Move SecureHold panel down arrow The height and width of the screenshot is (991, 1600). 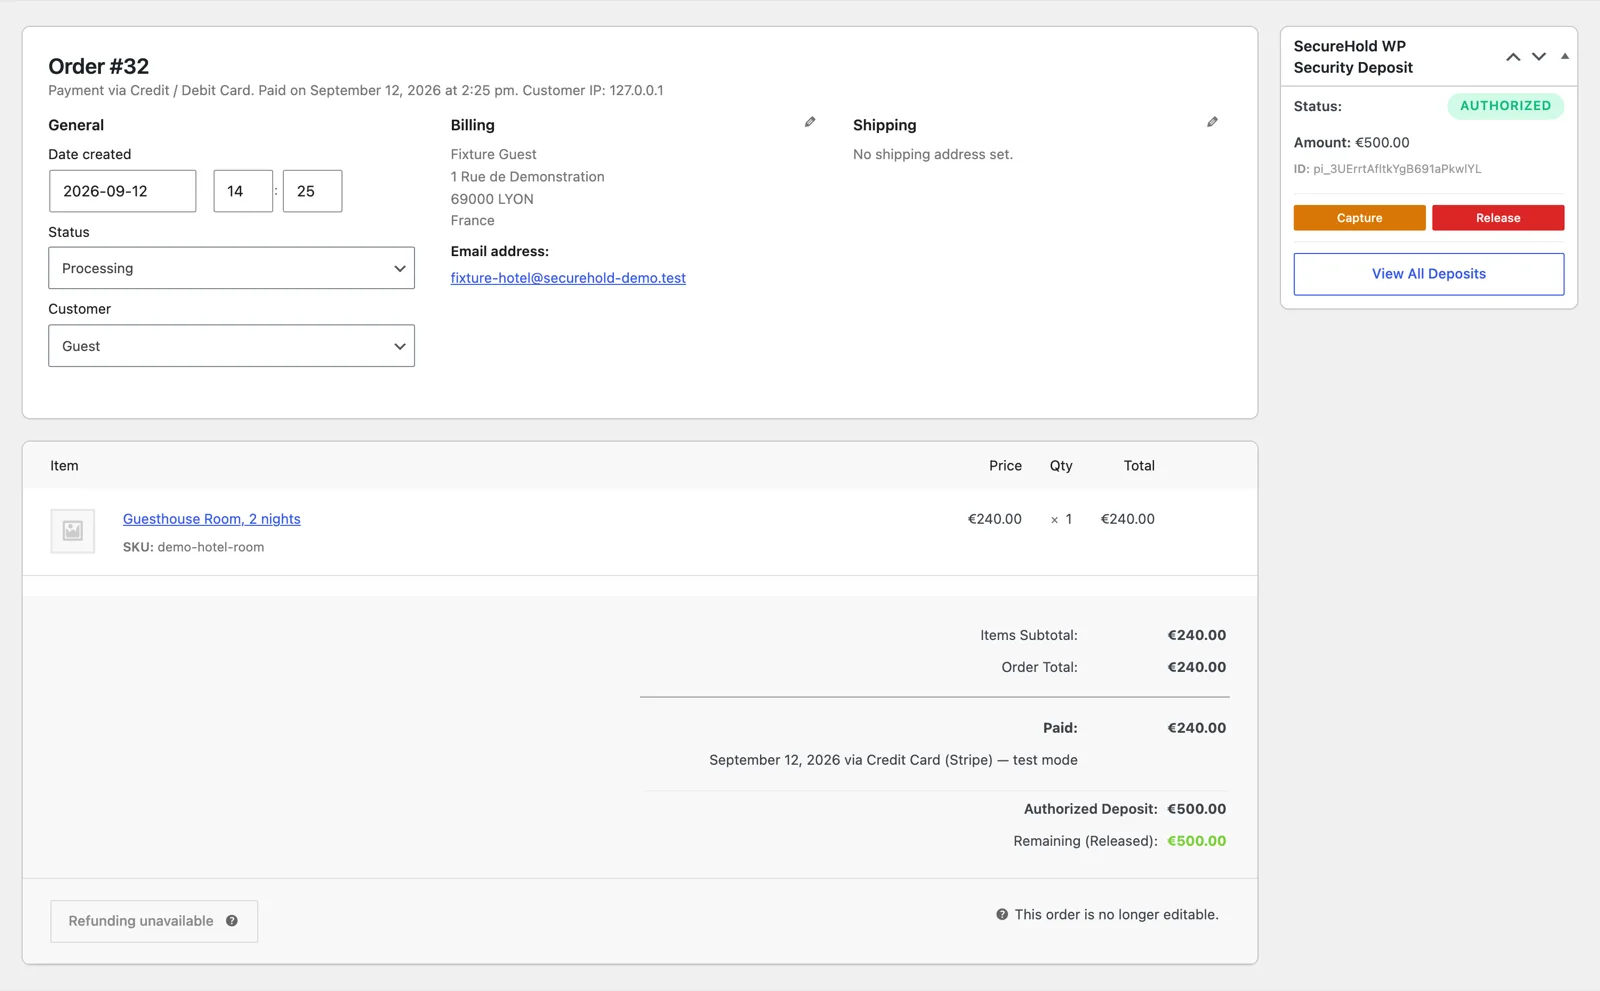(1539, 57)
